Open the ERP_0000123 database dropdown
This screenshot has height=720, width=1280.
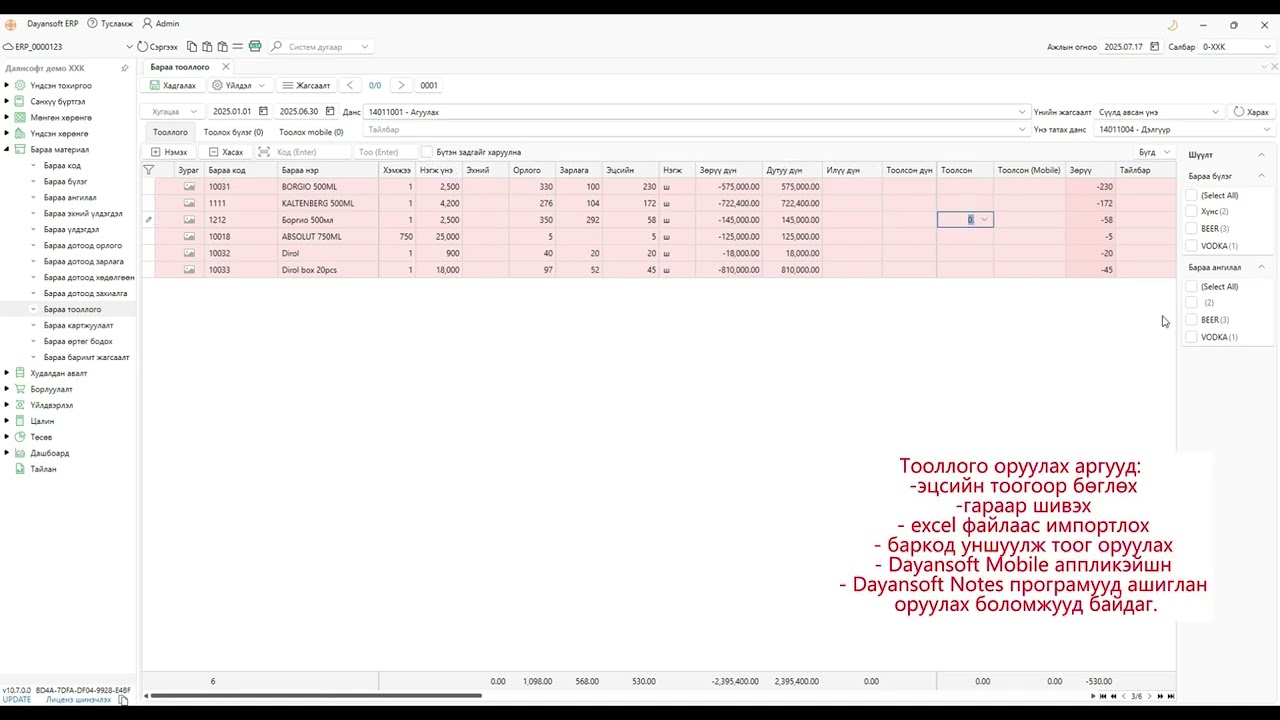(x=129, y=47)
